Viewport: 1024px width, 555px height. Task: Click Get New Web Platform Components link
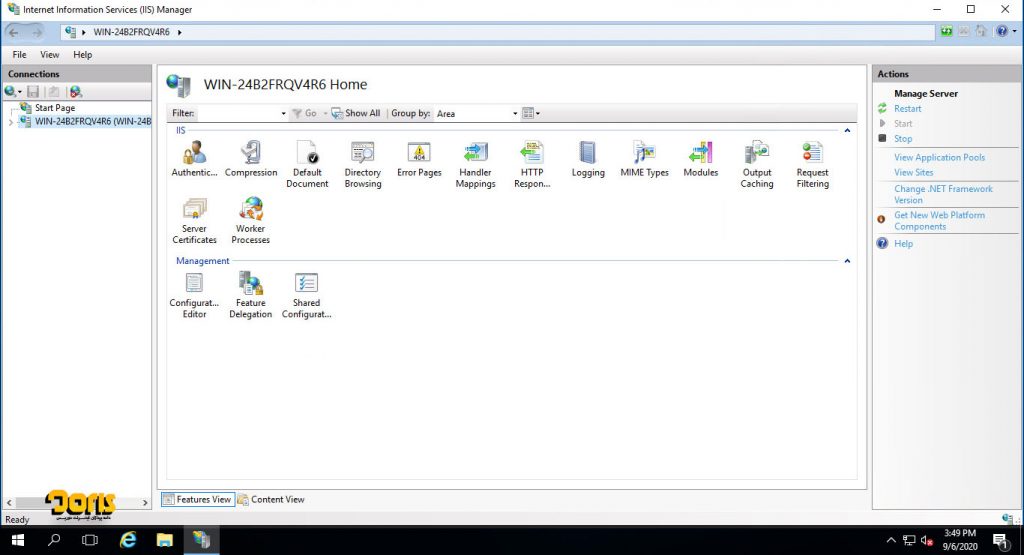(x=939, y=221)
